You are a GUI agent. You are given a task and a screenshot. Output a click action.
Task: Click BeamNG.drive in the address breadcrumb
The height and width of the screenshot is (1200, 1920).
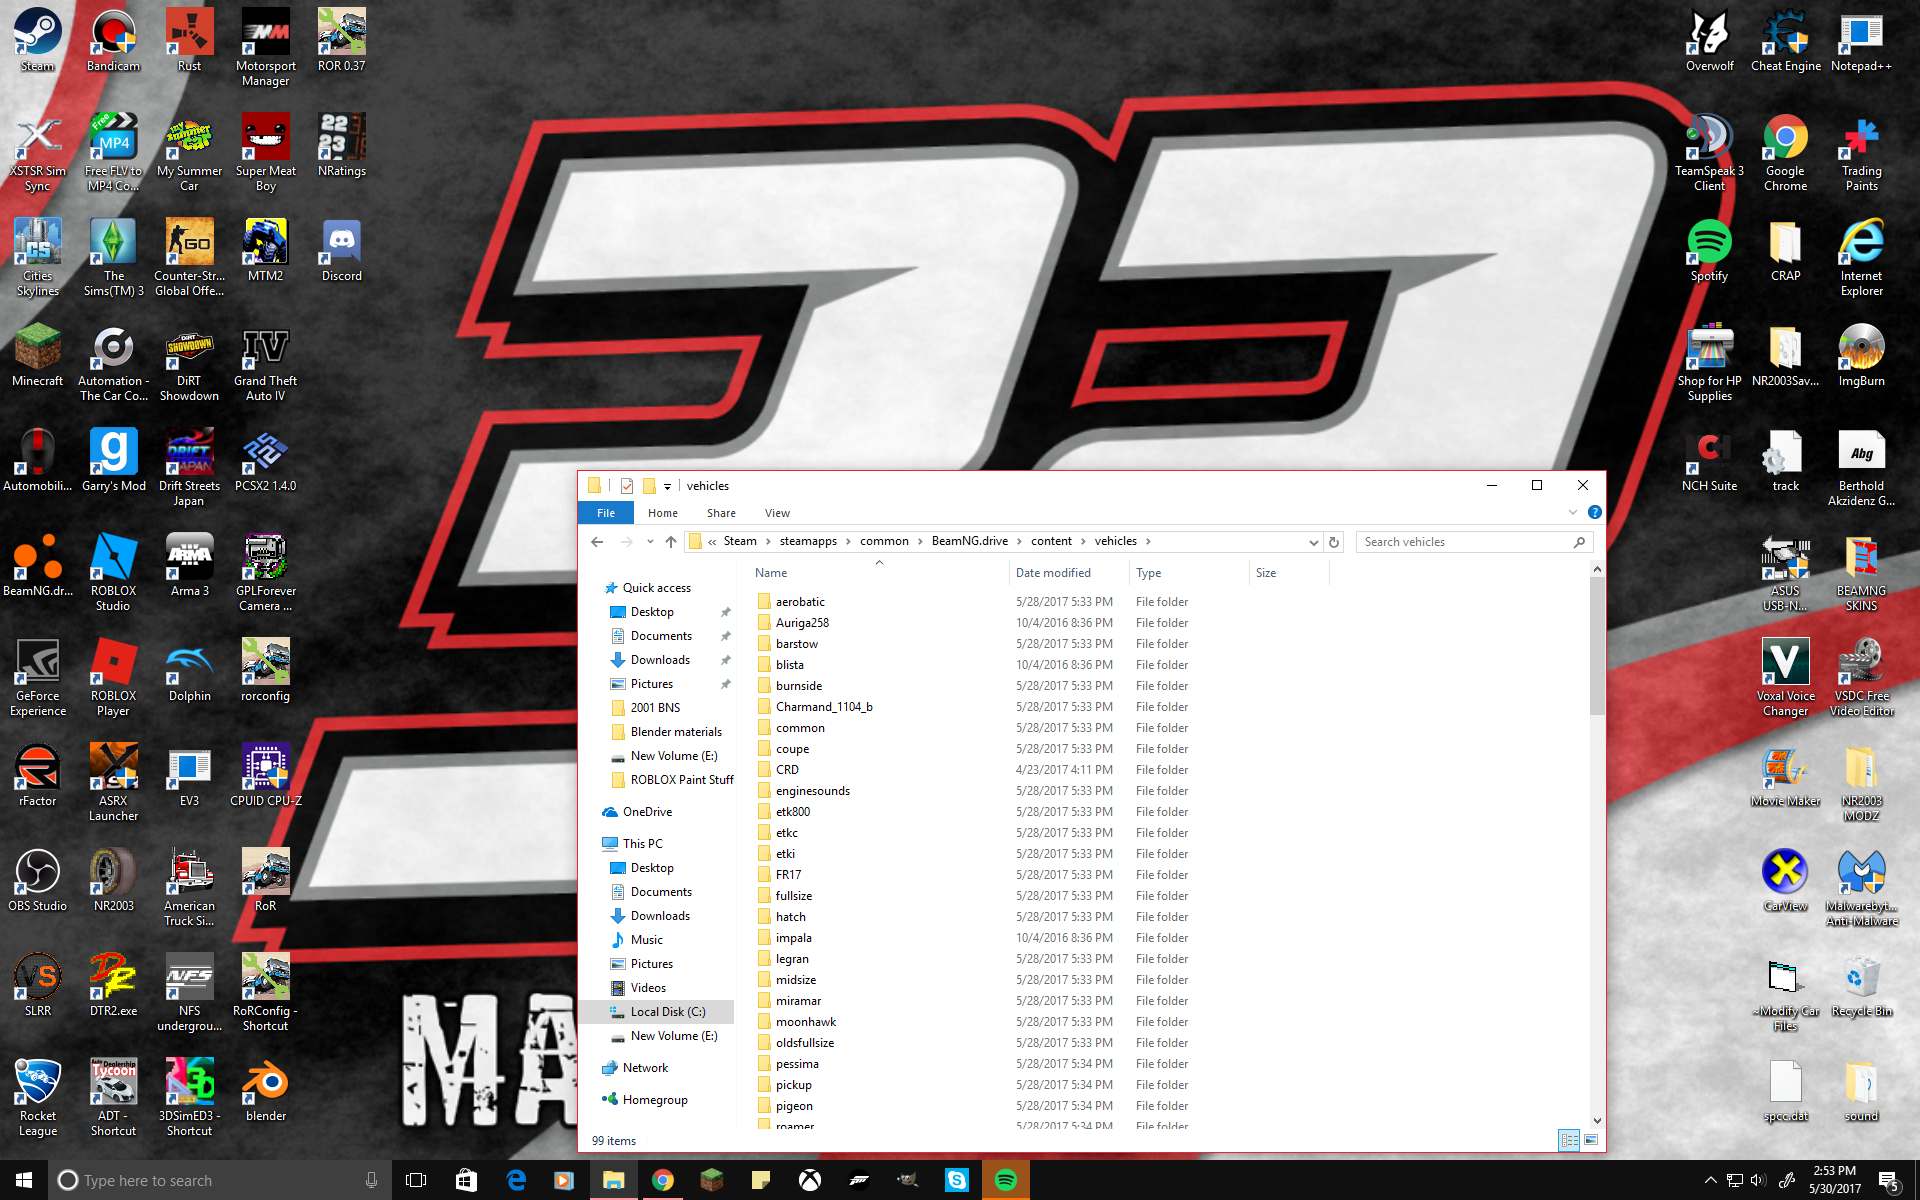969,541
